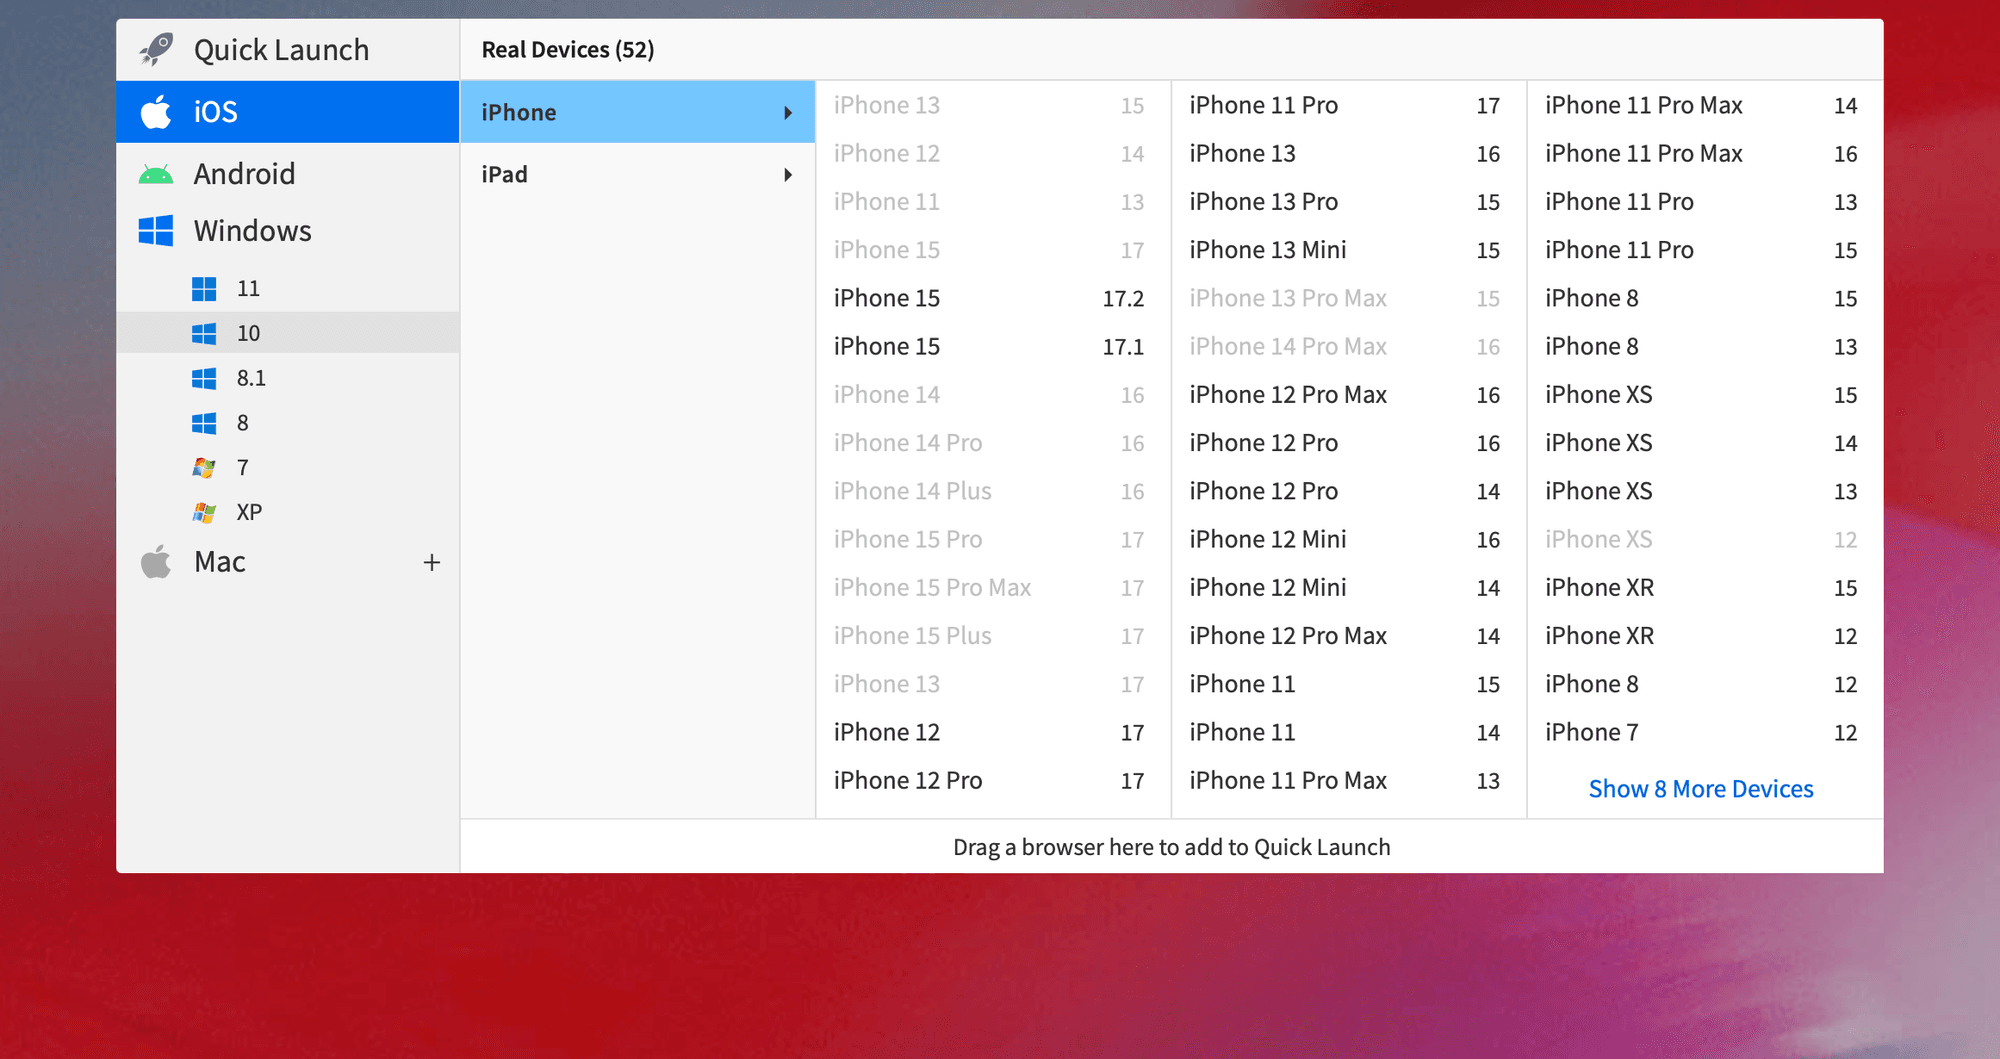Choose the iPhone device category
The width and height of the screenshot is (2000, 1059).
click(638, 112)
